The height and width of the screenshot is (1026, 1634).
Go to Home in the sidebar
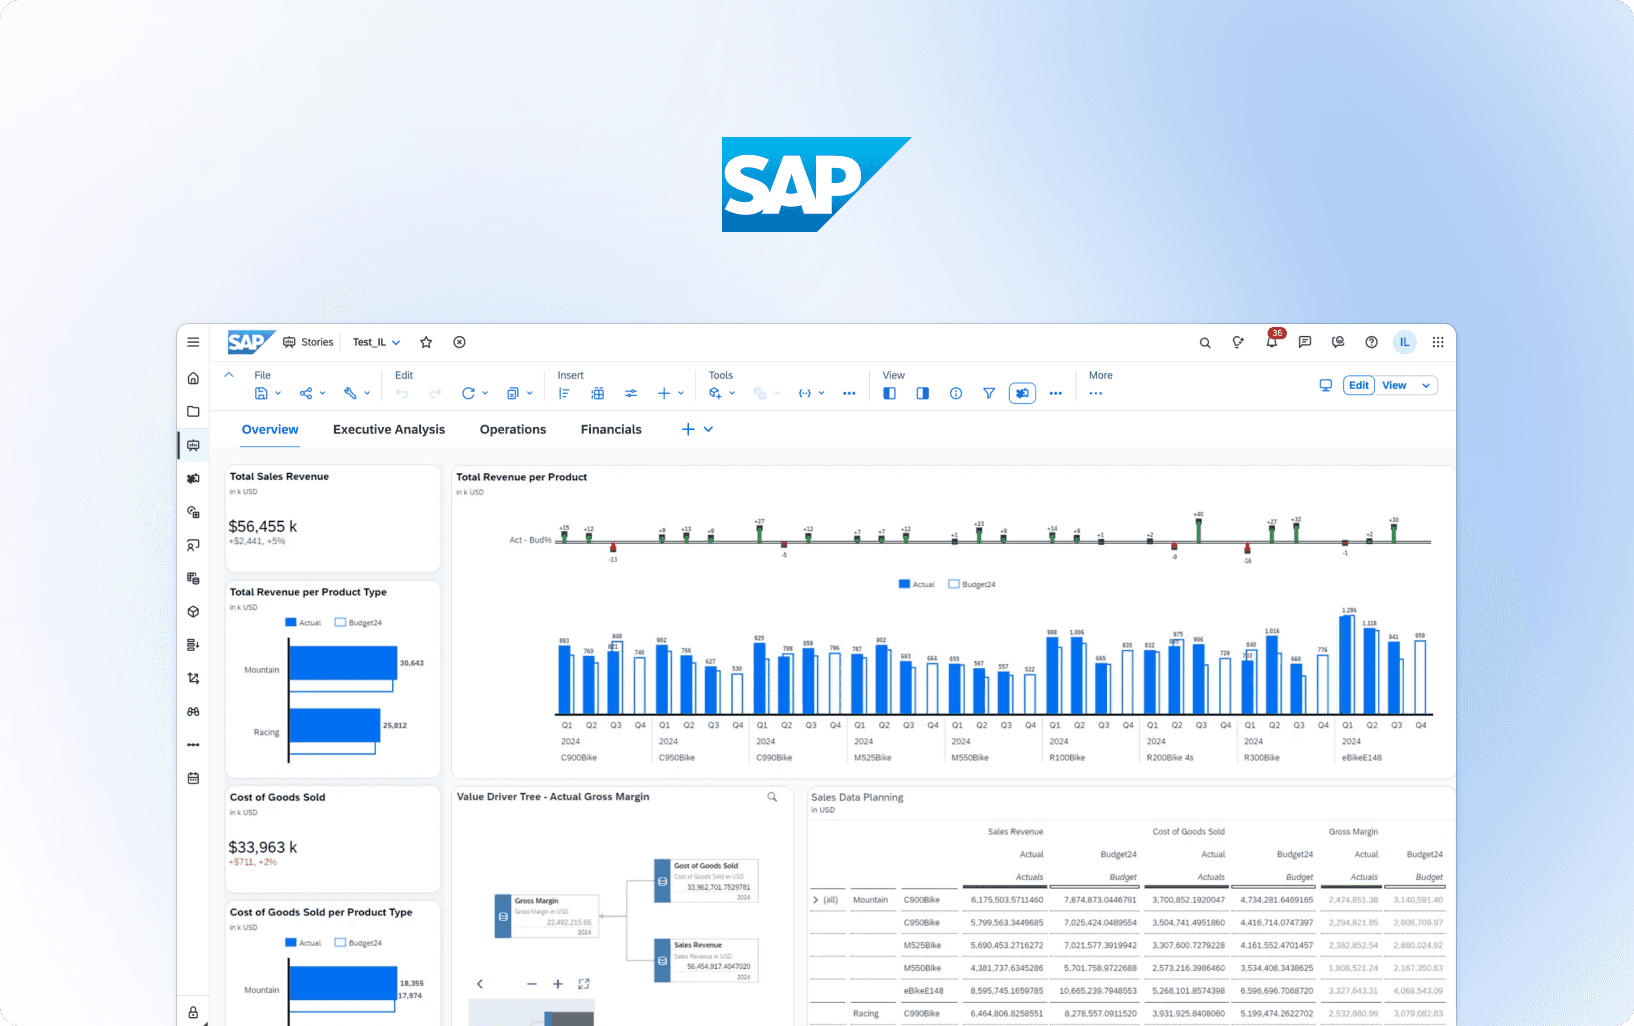click(193, 378)
